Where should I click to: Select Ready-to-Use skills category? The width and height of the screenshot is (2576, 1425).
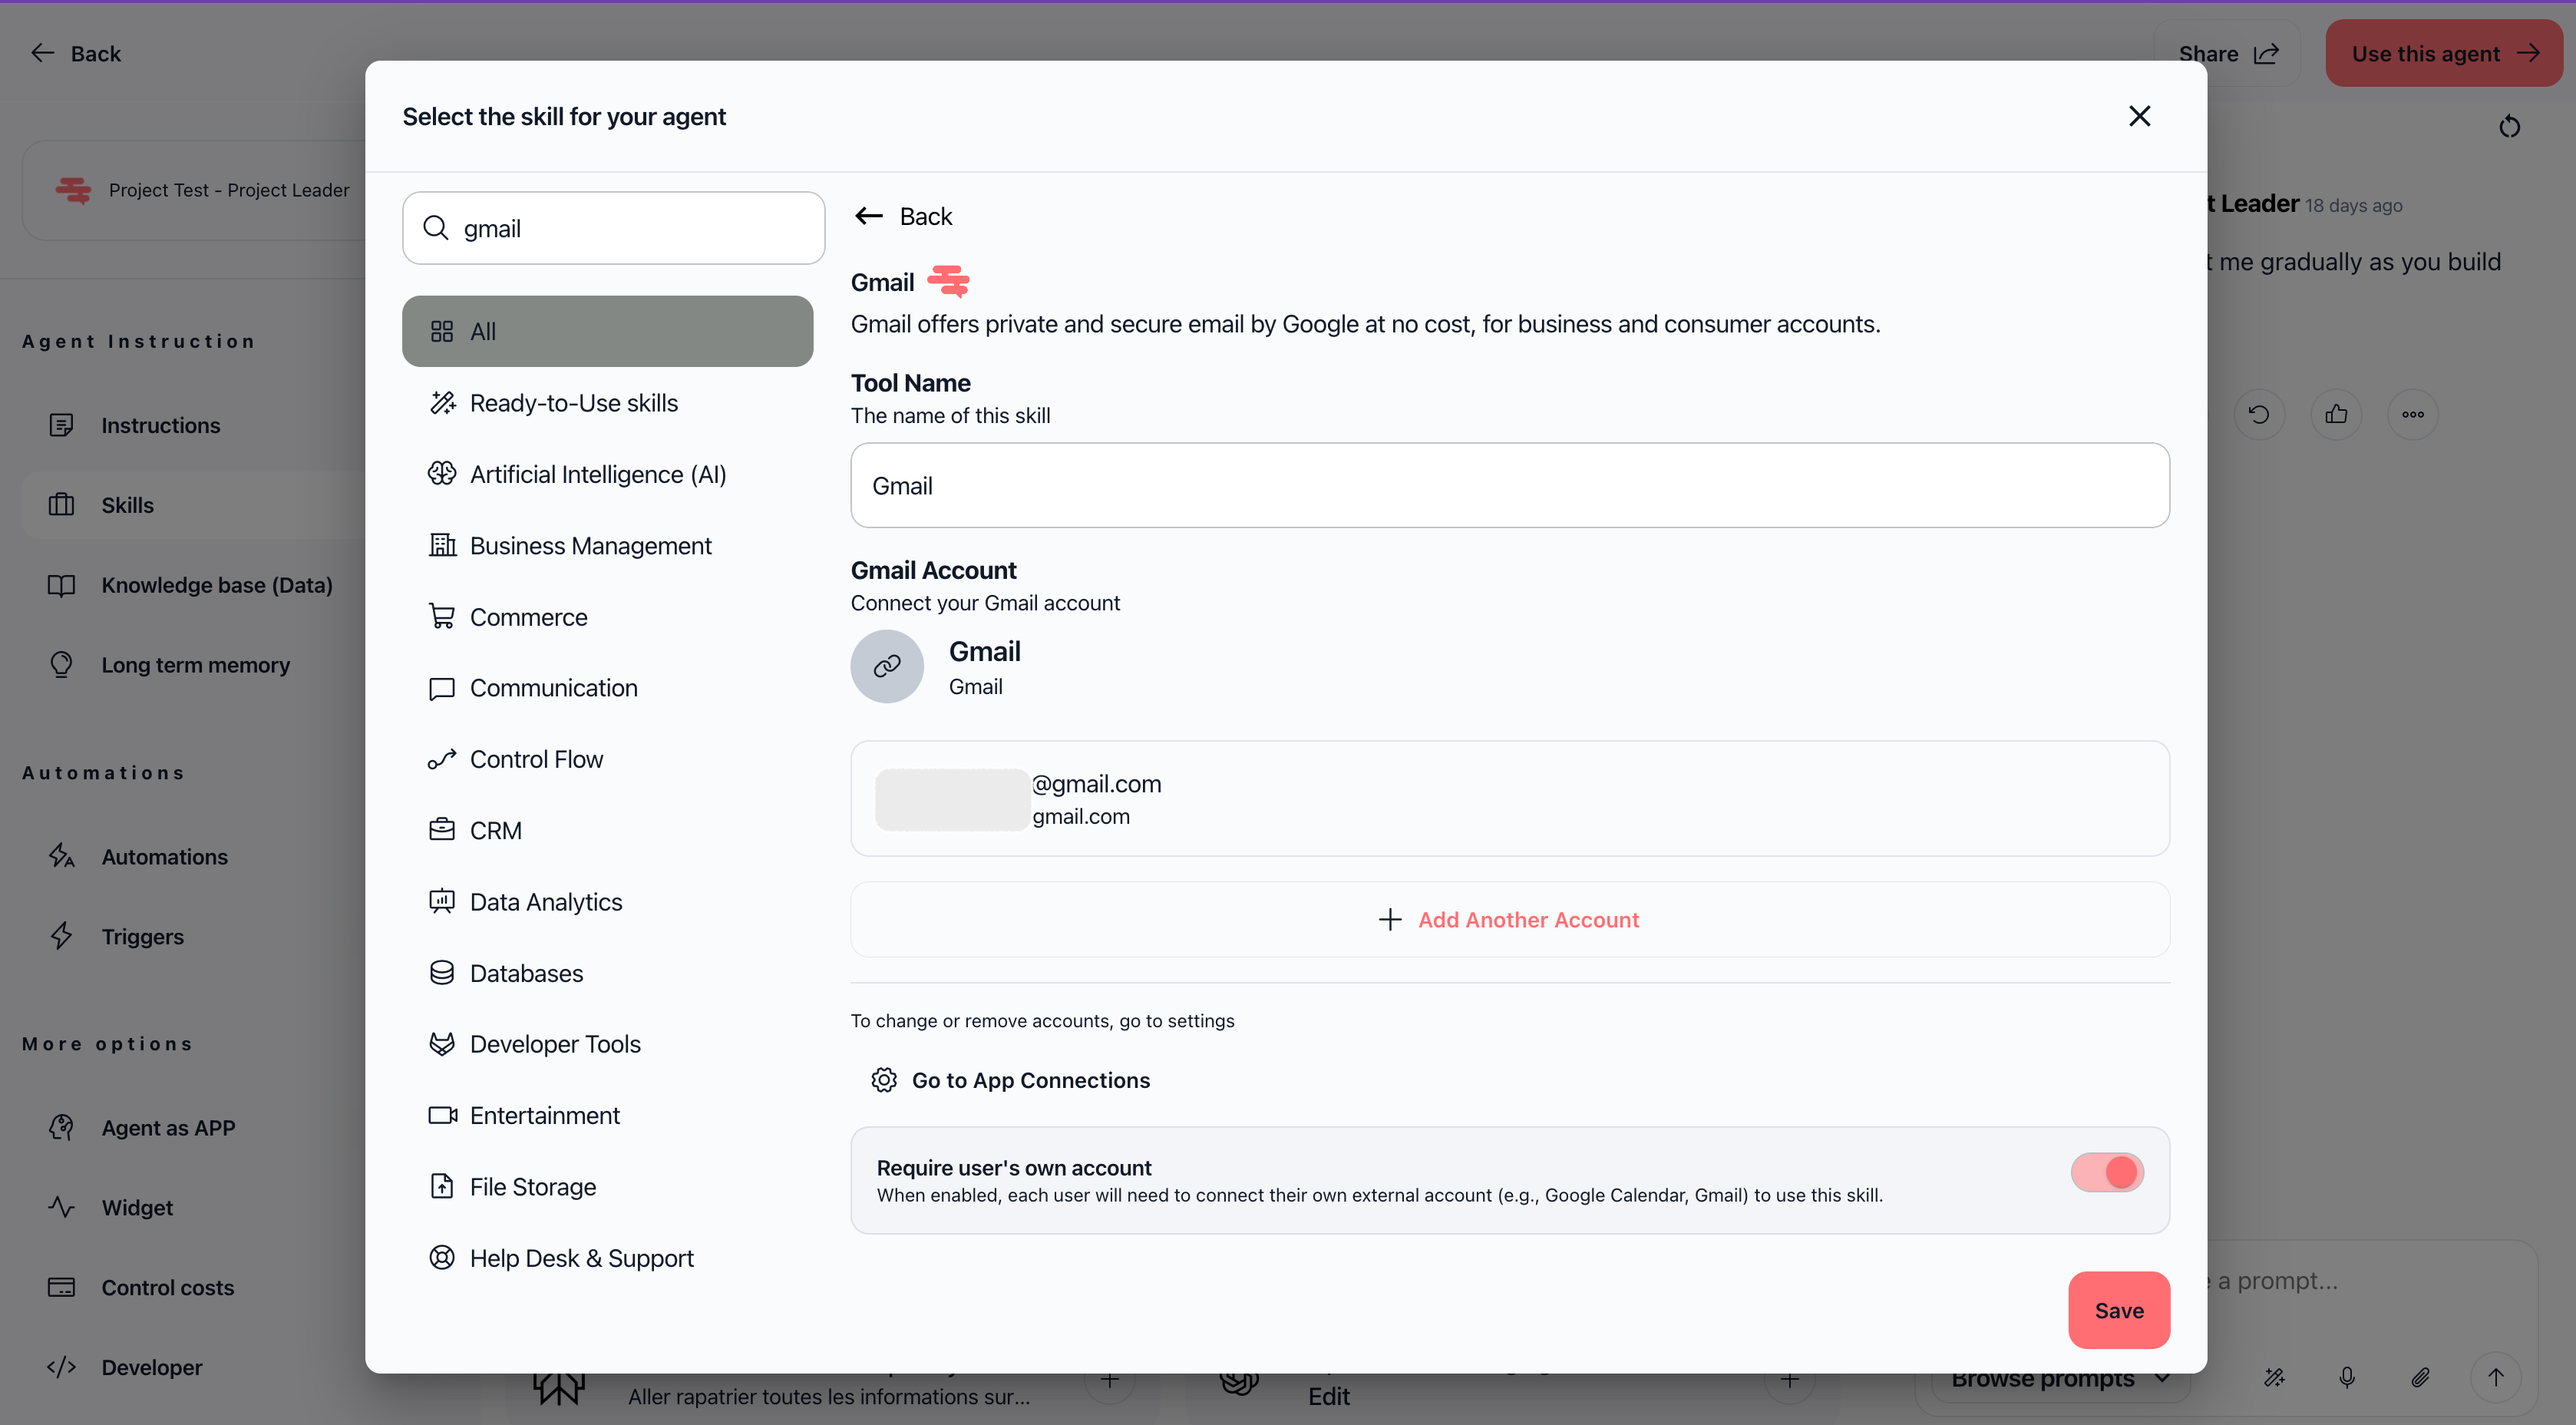607,403
